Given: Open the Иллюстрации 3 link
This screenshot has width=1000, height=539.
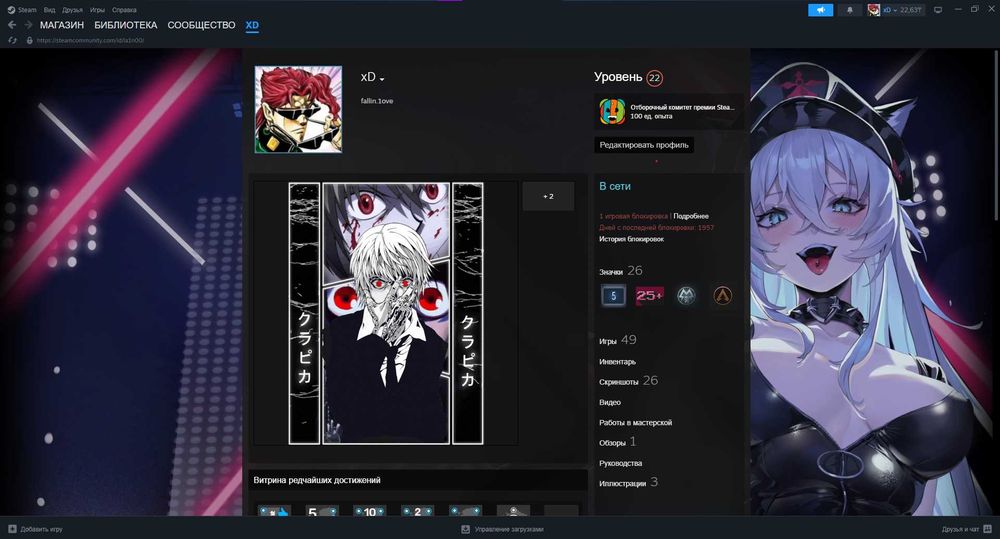Looking at the screenshot, I should [x=628, y=483].
